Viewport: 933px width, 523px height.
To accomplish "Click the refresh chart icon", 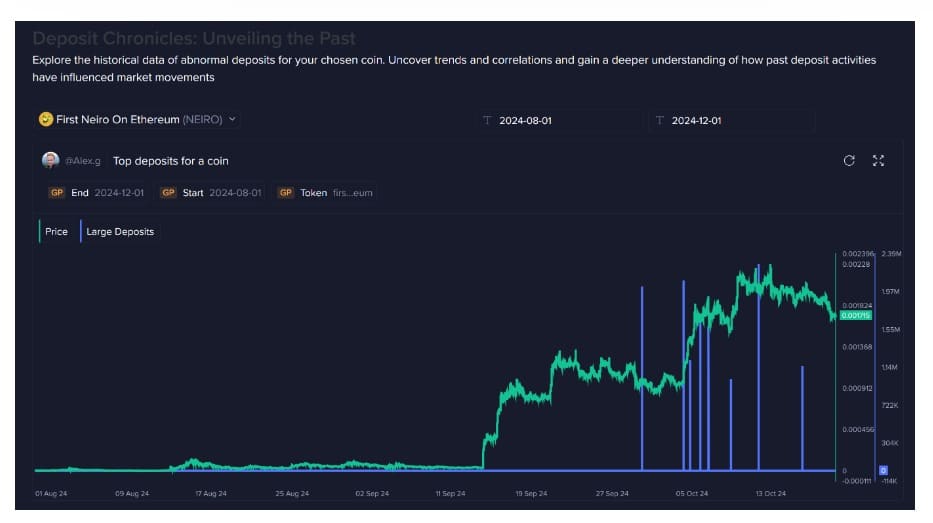I will pos(849,161).
